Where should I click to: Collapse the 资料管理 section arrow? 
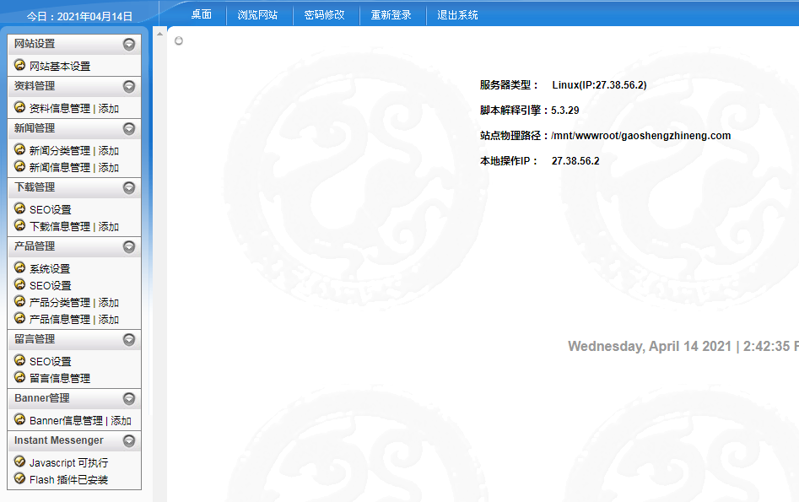pyautogui.click(x=129, y=87)
